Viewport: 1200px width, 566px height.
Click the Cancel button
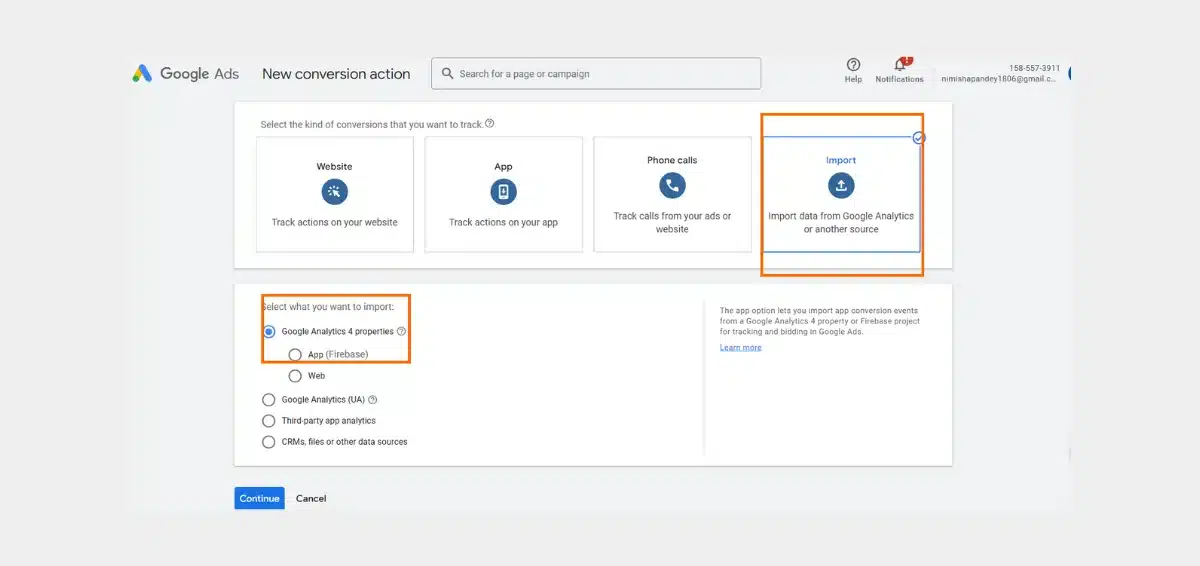(x=311, y=498)
